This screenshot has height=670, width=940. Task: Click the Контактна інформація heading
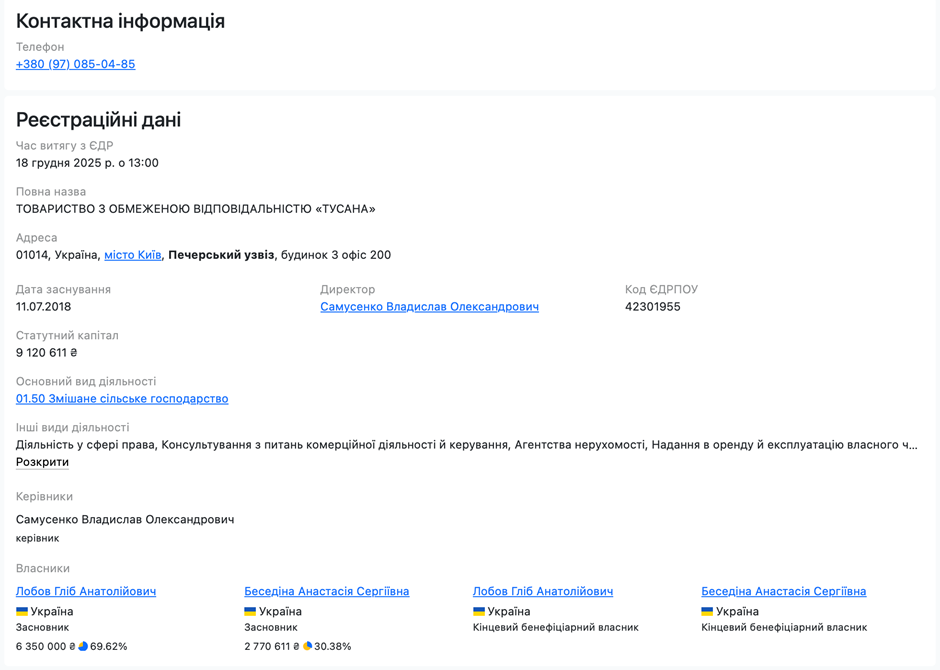pos(120,19)
